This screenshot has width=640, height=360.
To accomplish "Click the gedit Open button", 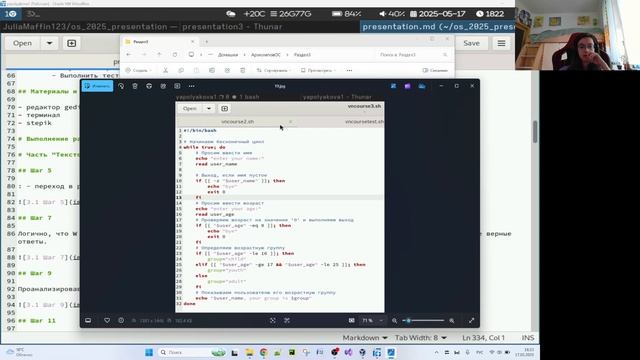I will pos(22,43).
